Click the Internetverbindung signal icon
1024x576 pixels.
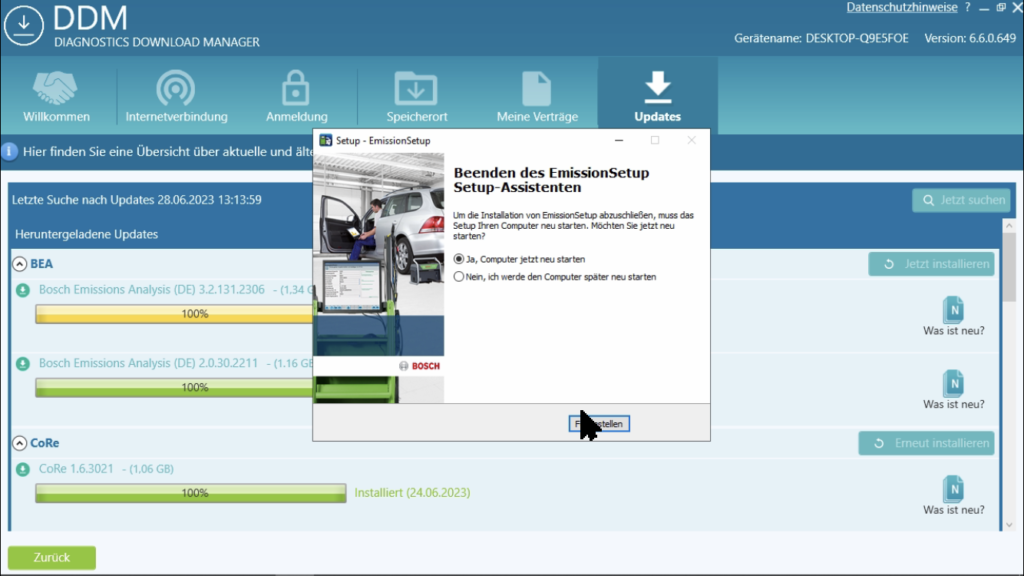pyautogui.click(x=176, y=89)
